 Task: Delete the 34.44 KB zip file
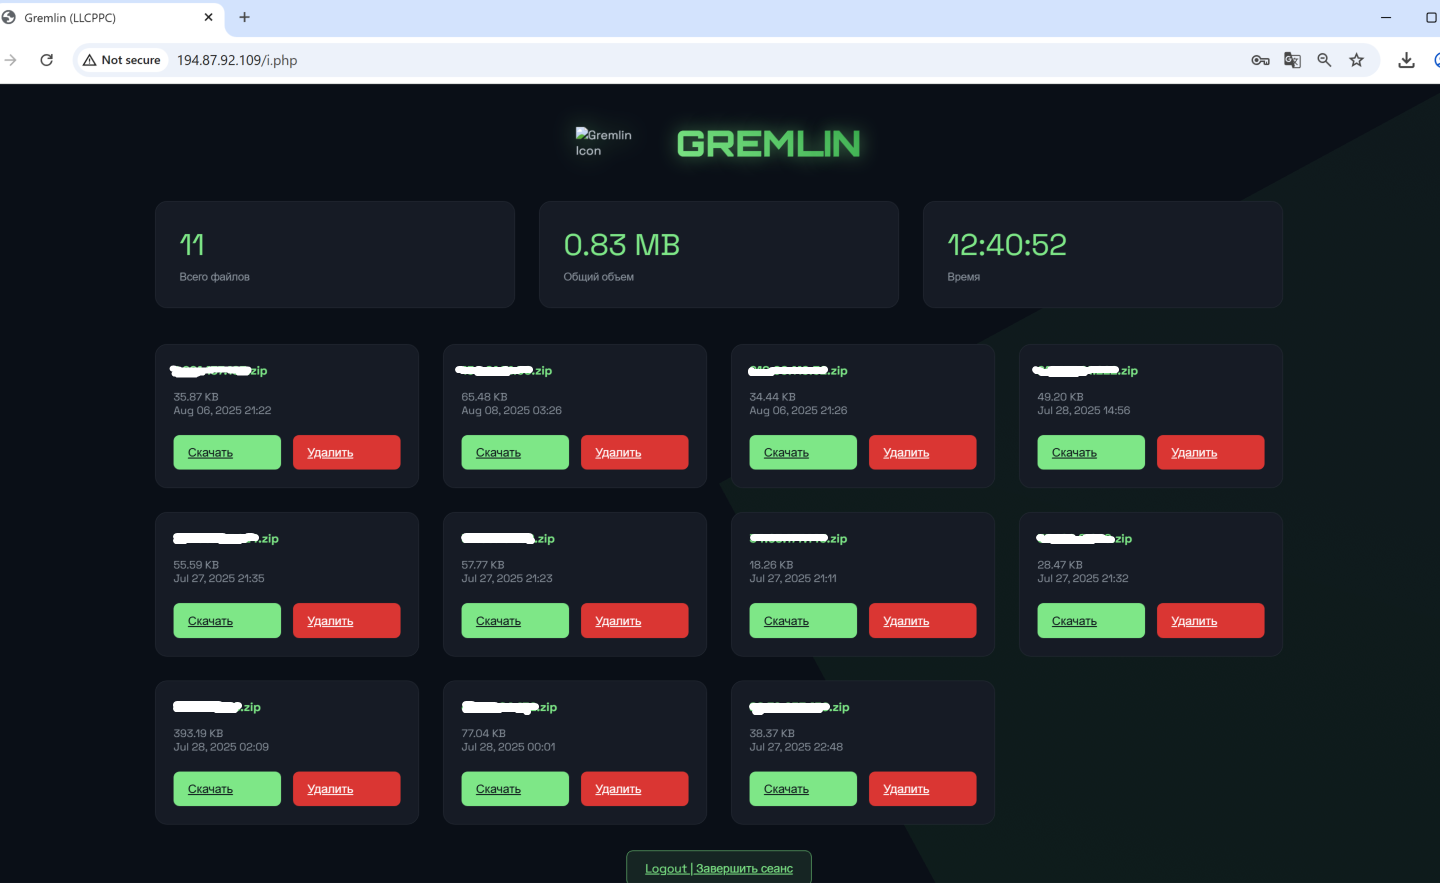click(x=923, y=452)
